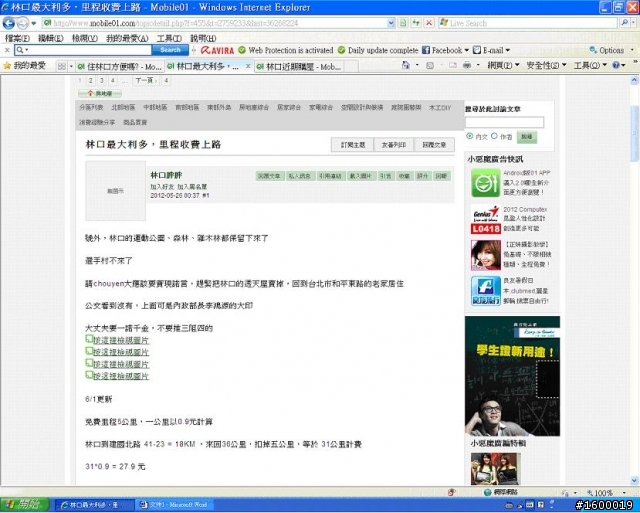Open the student ID banner ad
The width and height of the screenshot is (640, 513).
click(512, 376)
